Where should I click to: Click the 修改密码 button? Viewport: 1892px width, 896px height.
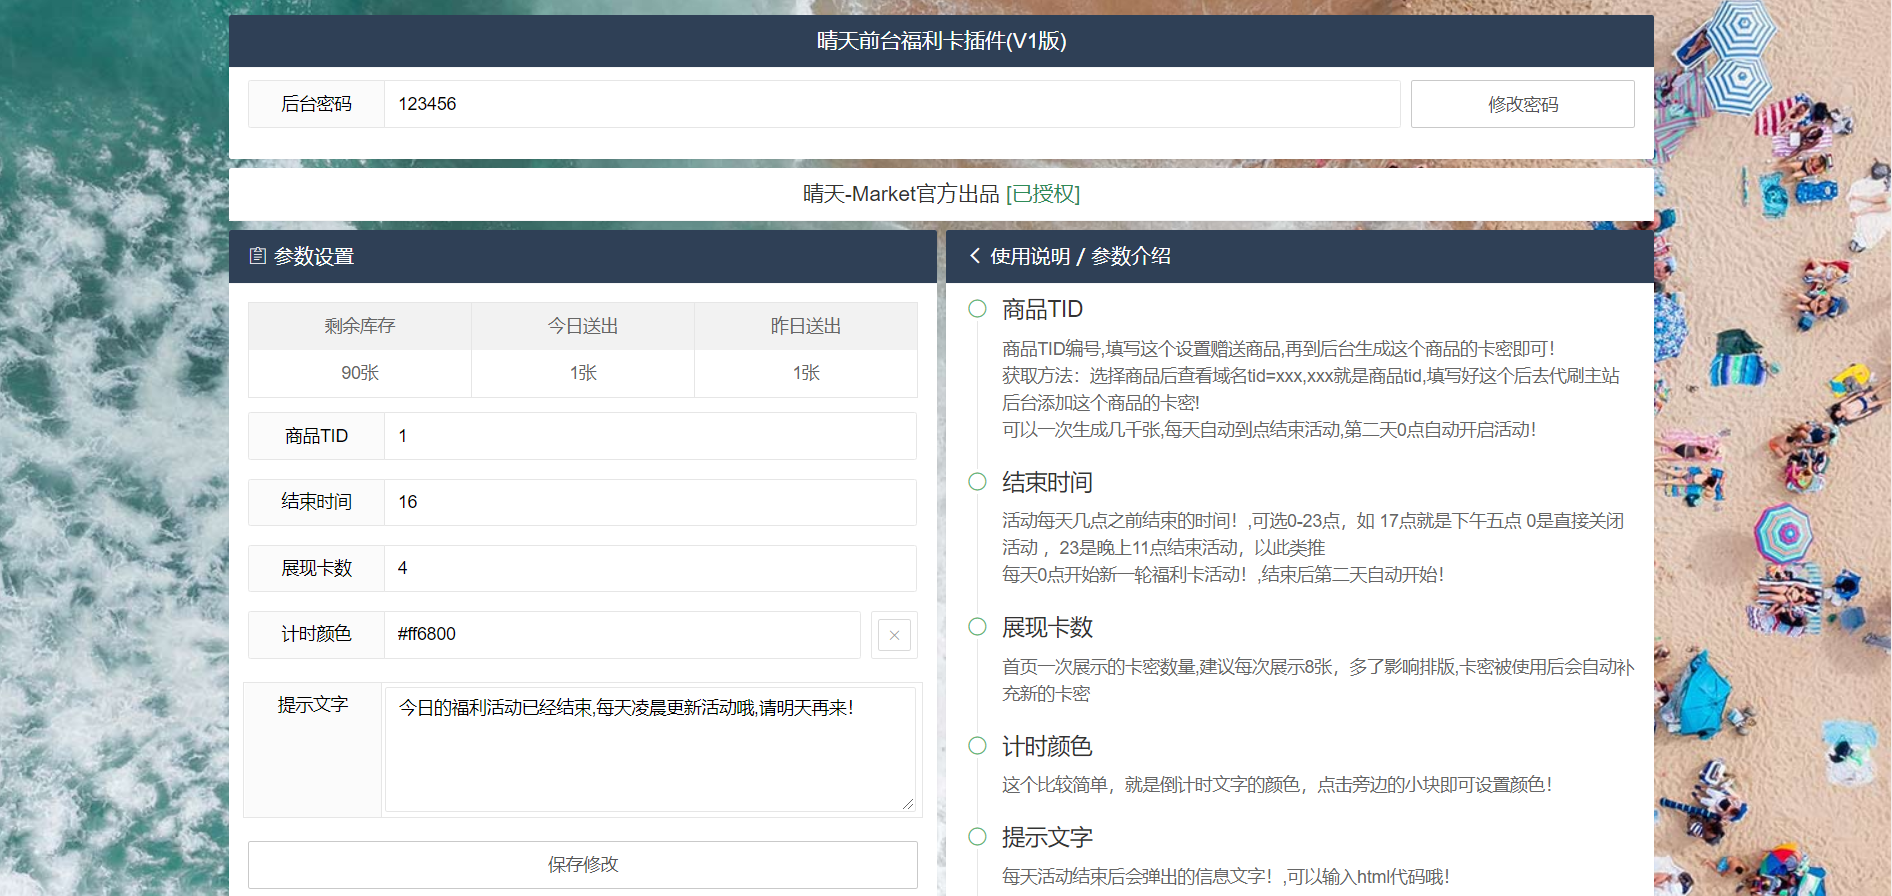pyautogui.click(x=1522, y=104)
